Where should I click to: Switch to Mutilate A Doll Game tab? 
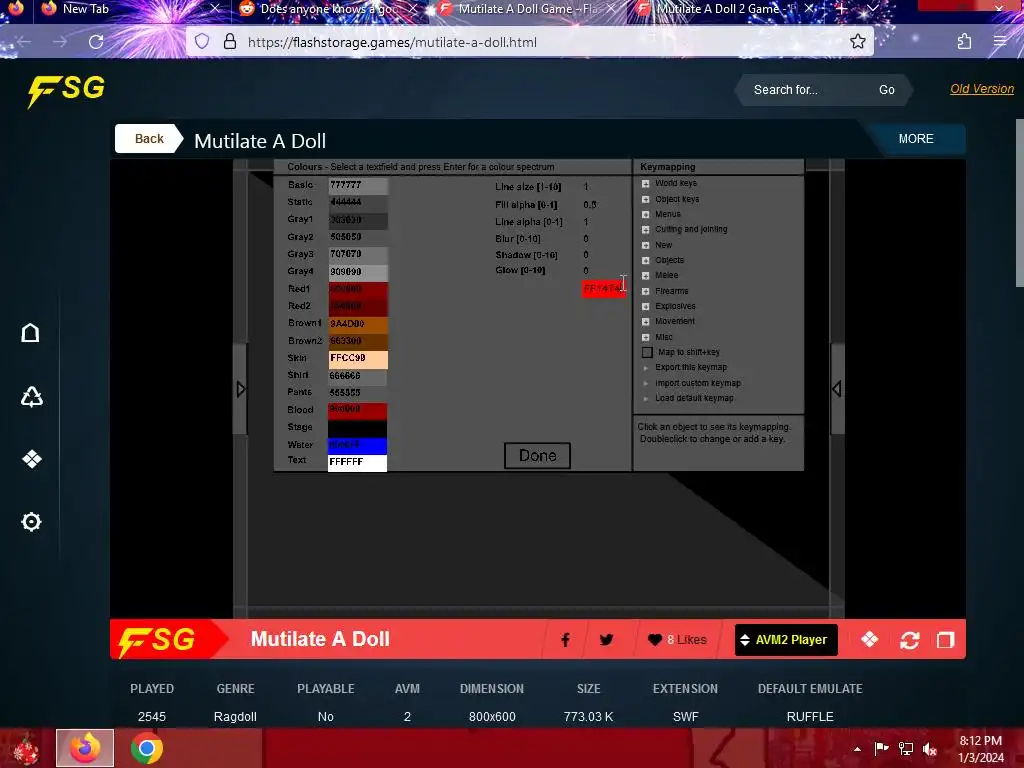tap(527, 9)
